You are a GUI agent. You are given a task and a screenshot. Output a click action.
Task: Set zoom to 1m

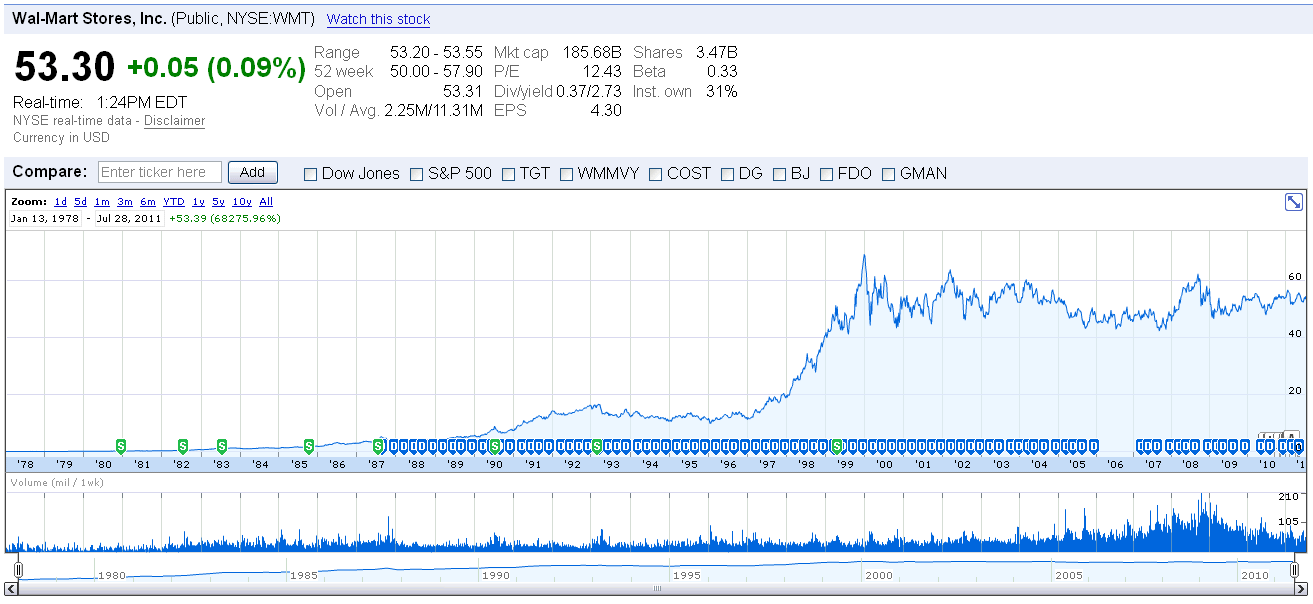coord(102,201)
